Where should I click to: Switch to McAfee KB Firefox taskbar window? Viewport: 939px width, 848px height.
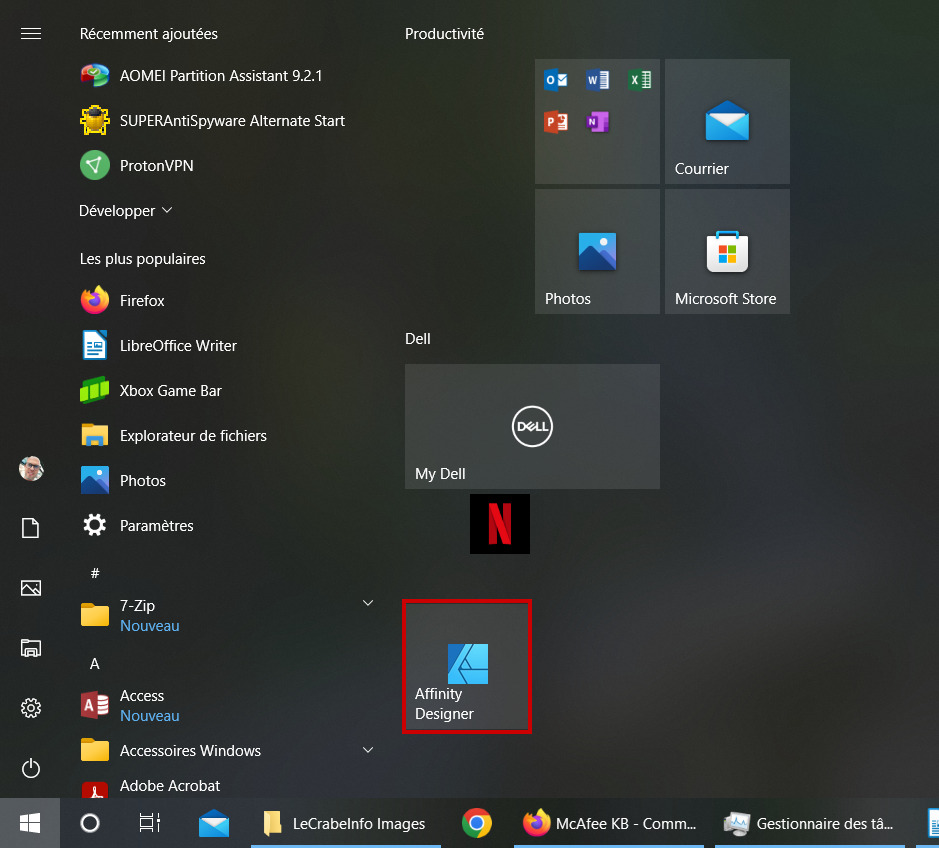click(609, 823)
